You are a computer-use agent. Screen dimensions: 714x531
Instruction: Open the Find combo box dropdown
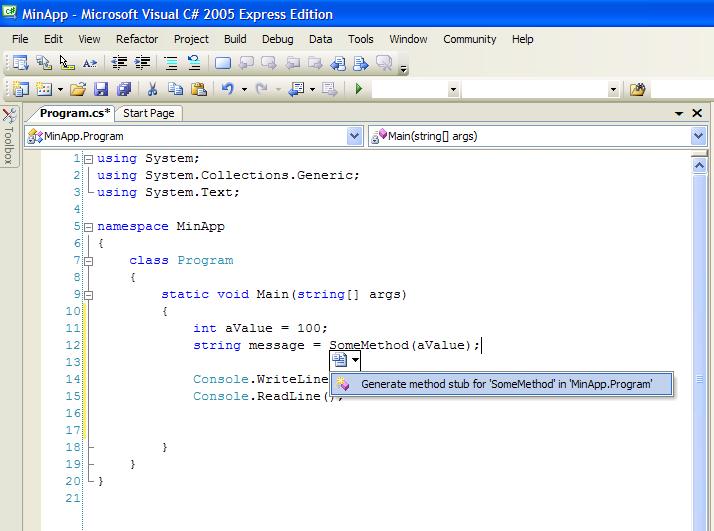613,89
